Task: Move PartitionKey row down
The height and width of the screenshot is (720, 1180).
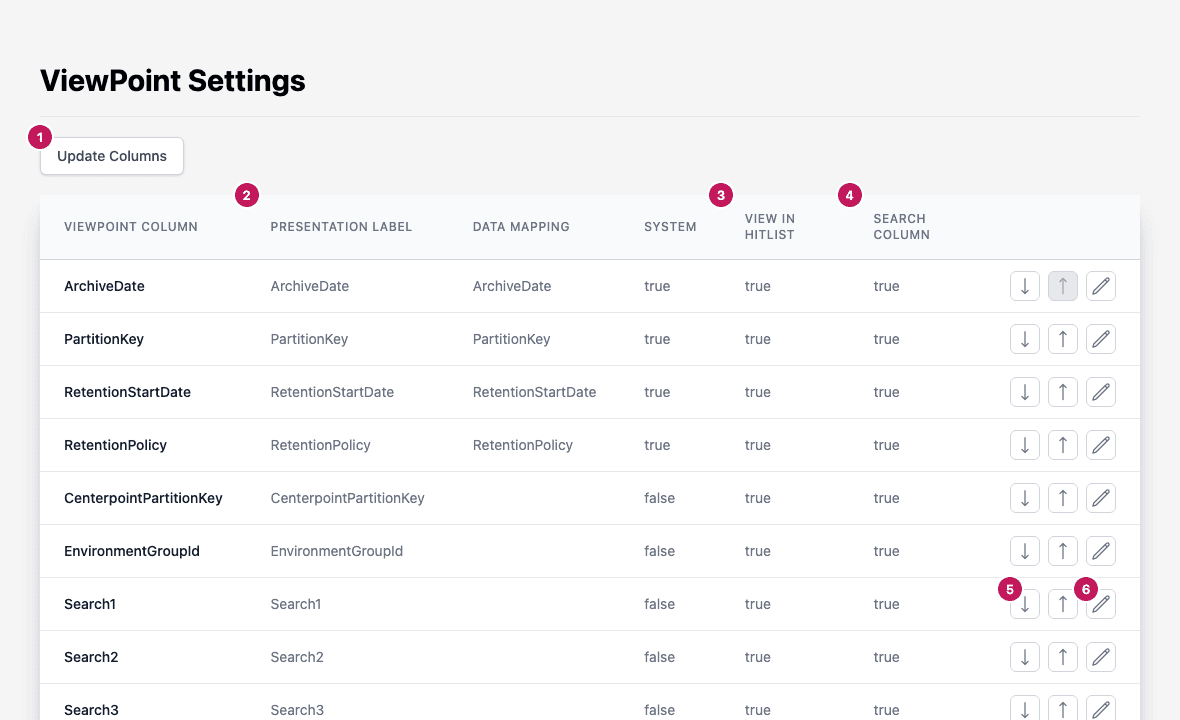Action: pyautogui.click(x=1024, y=339)
